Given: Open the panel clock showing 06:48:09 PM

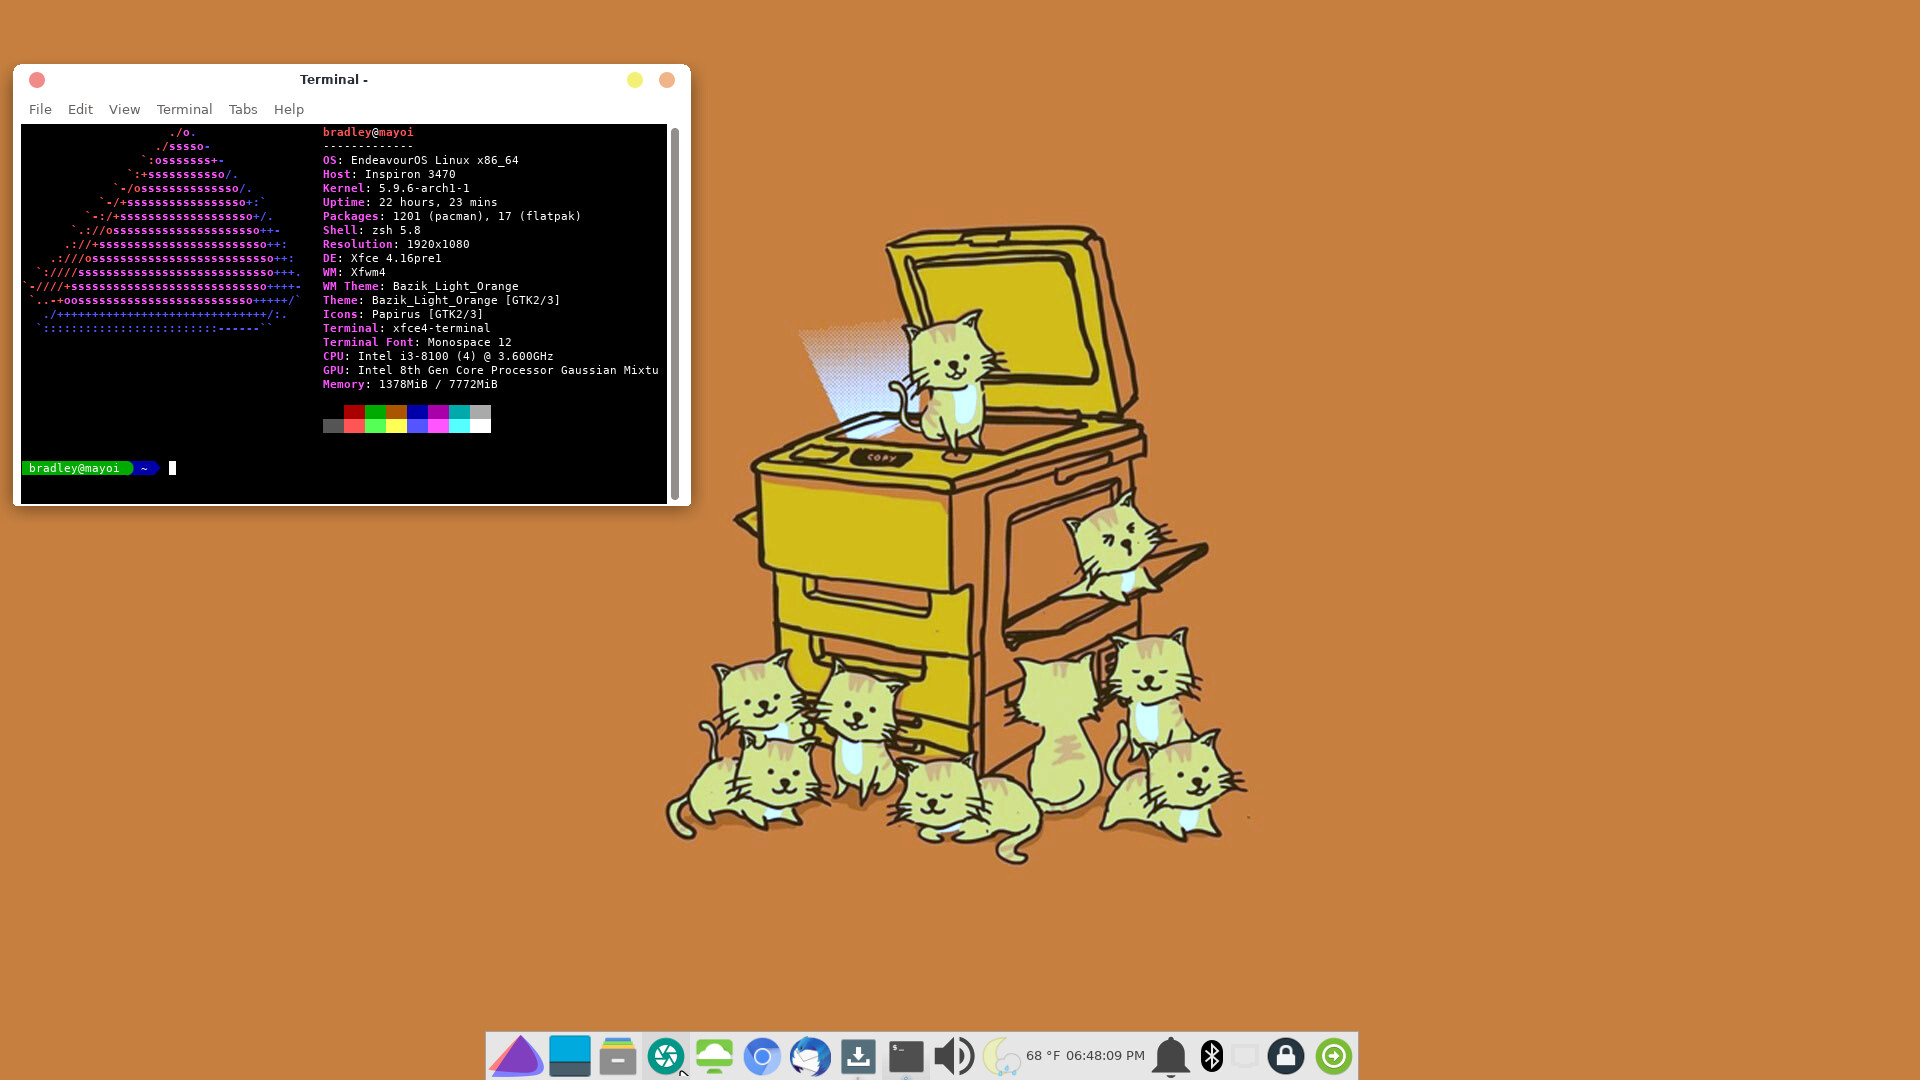Looking at the screenshot, I should 1105,1056.
